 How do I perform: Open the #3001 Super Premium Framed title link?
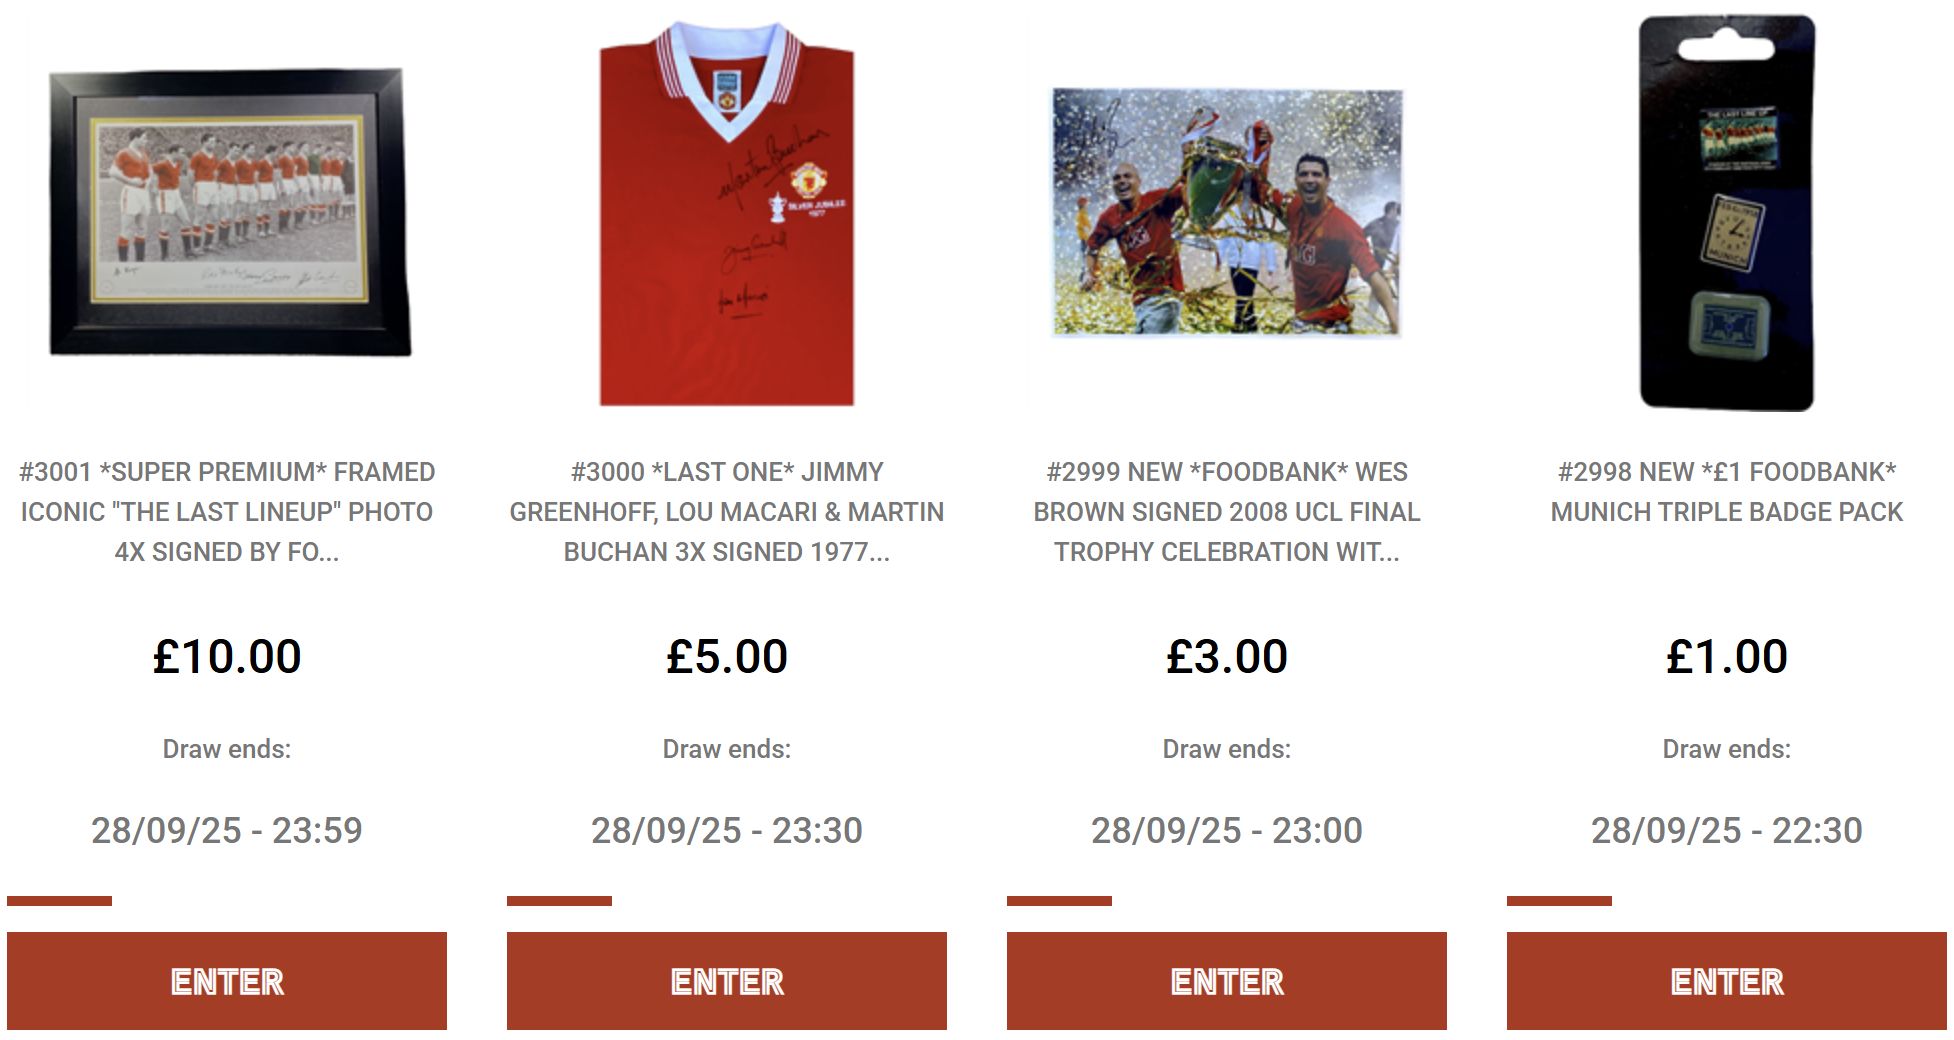click(227, 512)
